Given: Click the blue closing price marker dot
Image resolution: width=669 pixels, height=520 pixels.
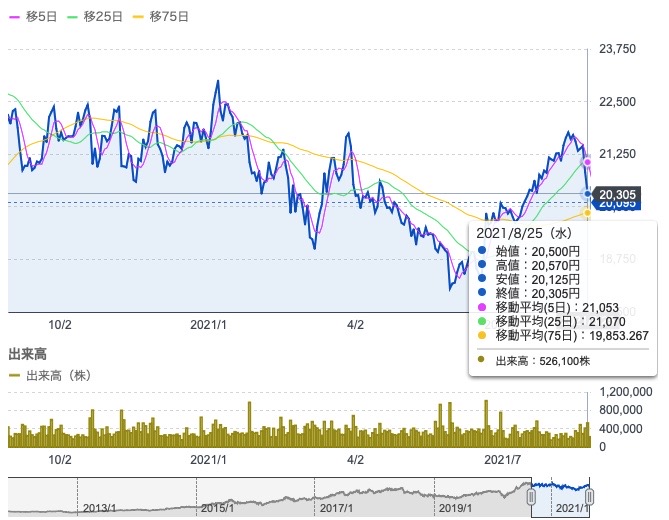Looking at the screenshot, I should [x=588, y=194].
